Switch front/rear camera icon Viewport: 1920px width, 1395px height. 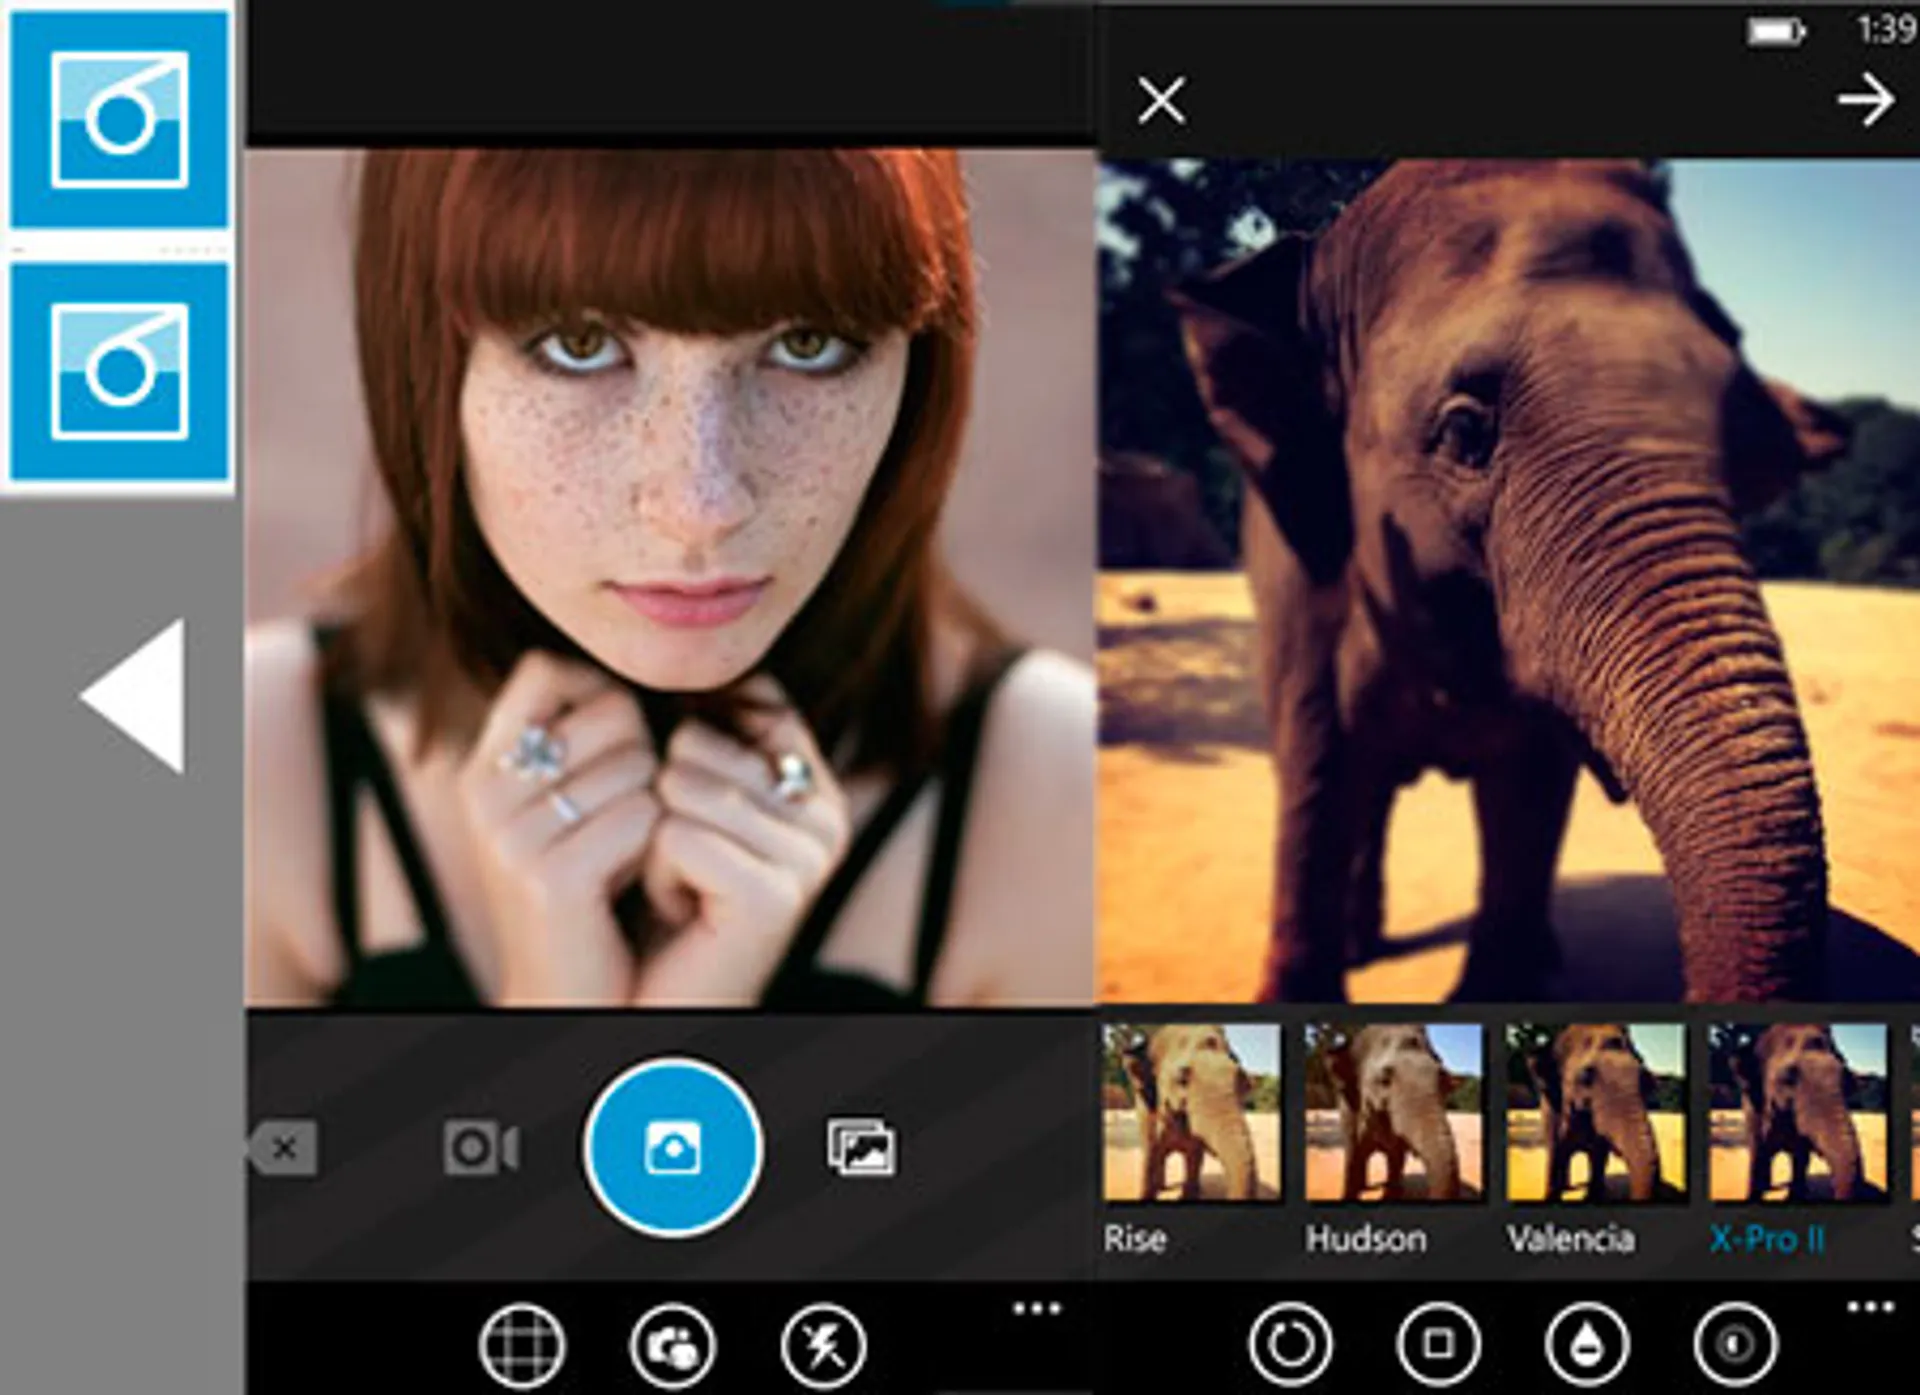point(673,1346)
